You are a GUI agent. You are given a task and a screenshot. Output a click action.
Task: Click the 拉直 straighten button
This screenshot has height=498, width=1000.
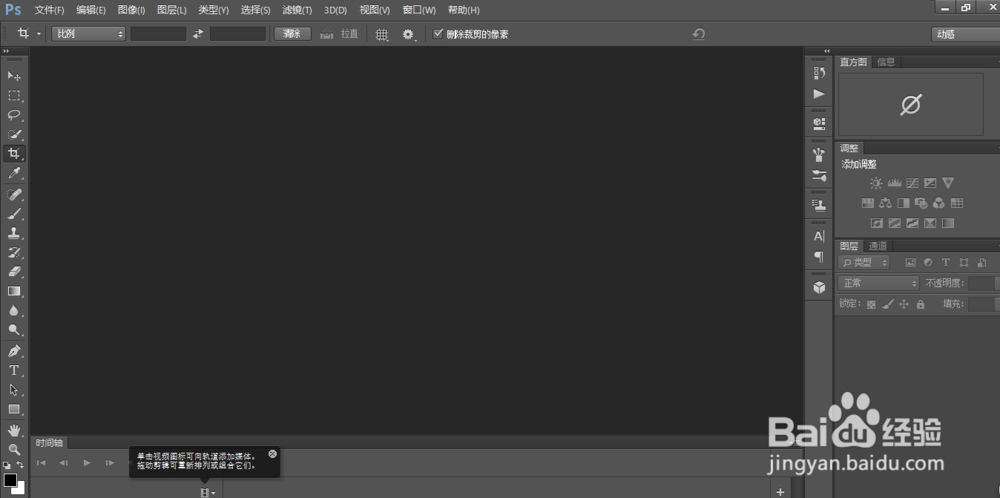tap(339, 34)
